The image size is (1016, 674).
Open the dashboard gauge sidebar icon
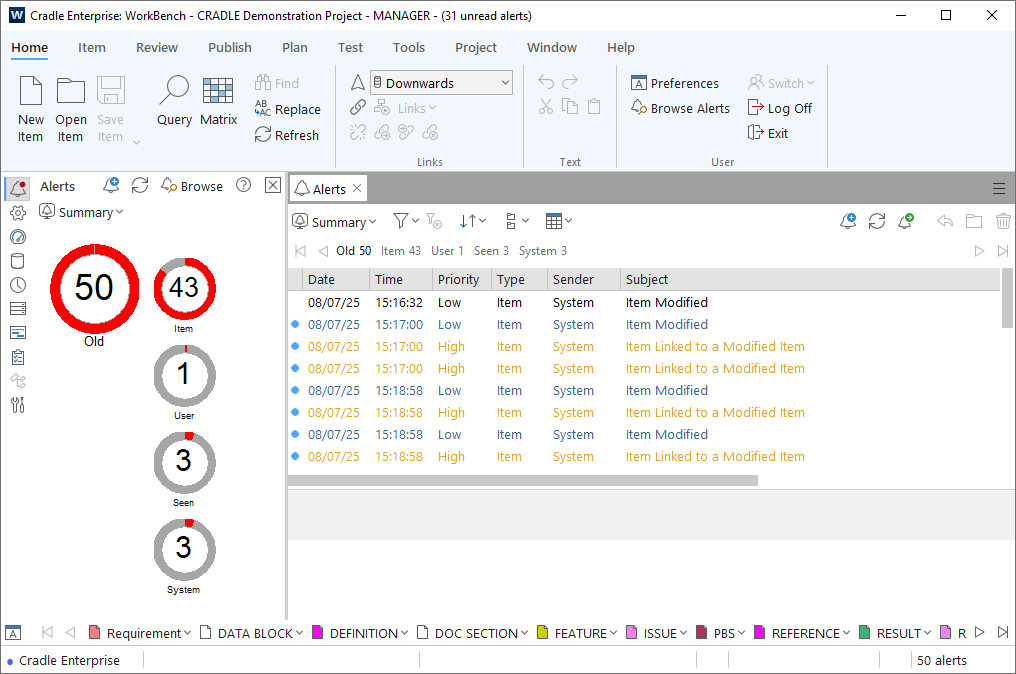[18, 237]
